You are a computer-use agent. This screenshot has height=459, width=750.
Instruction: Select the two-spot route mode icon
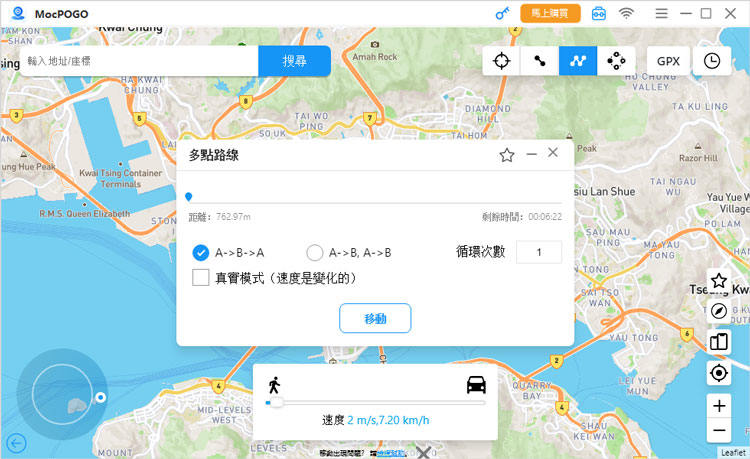(540, 61)
